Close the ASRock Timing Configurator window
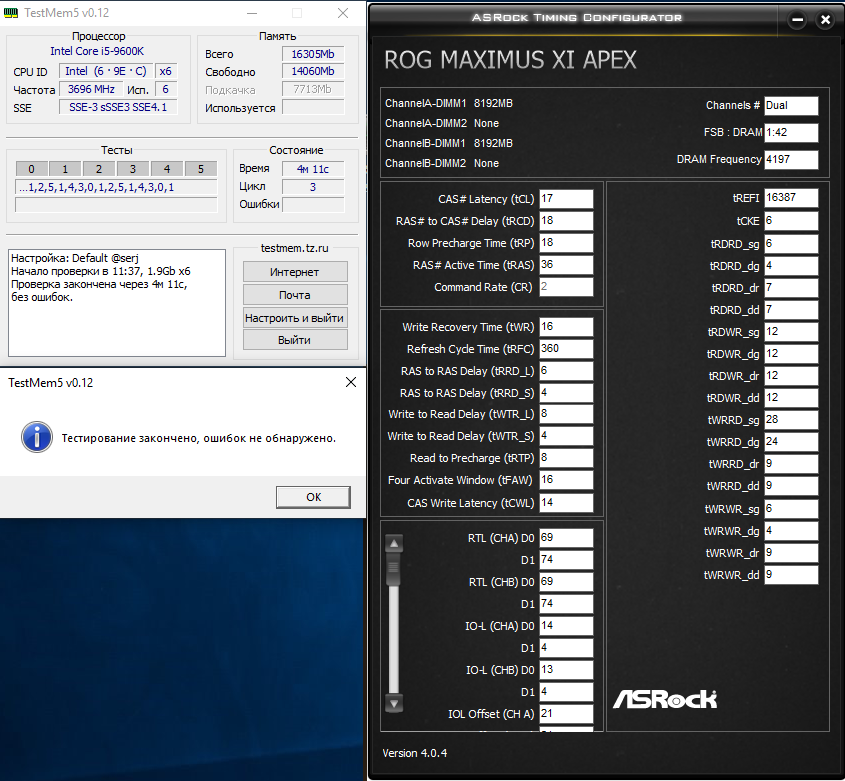 [x=825, y=20]
